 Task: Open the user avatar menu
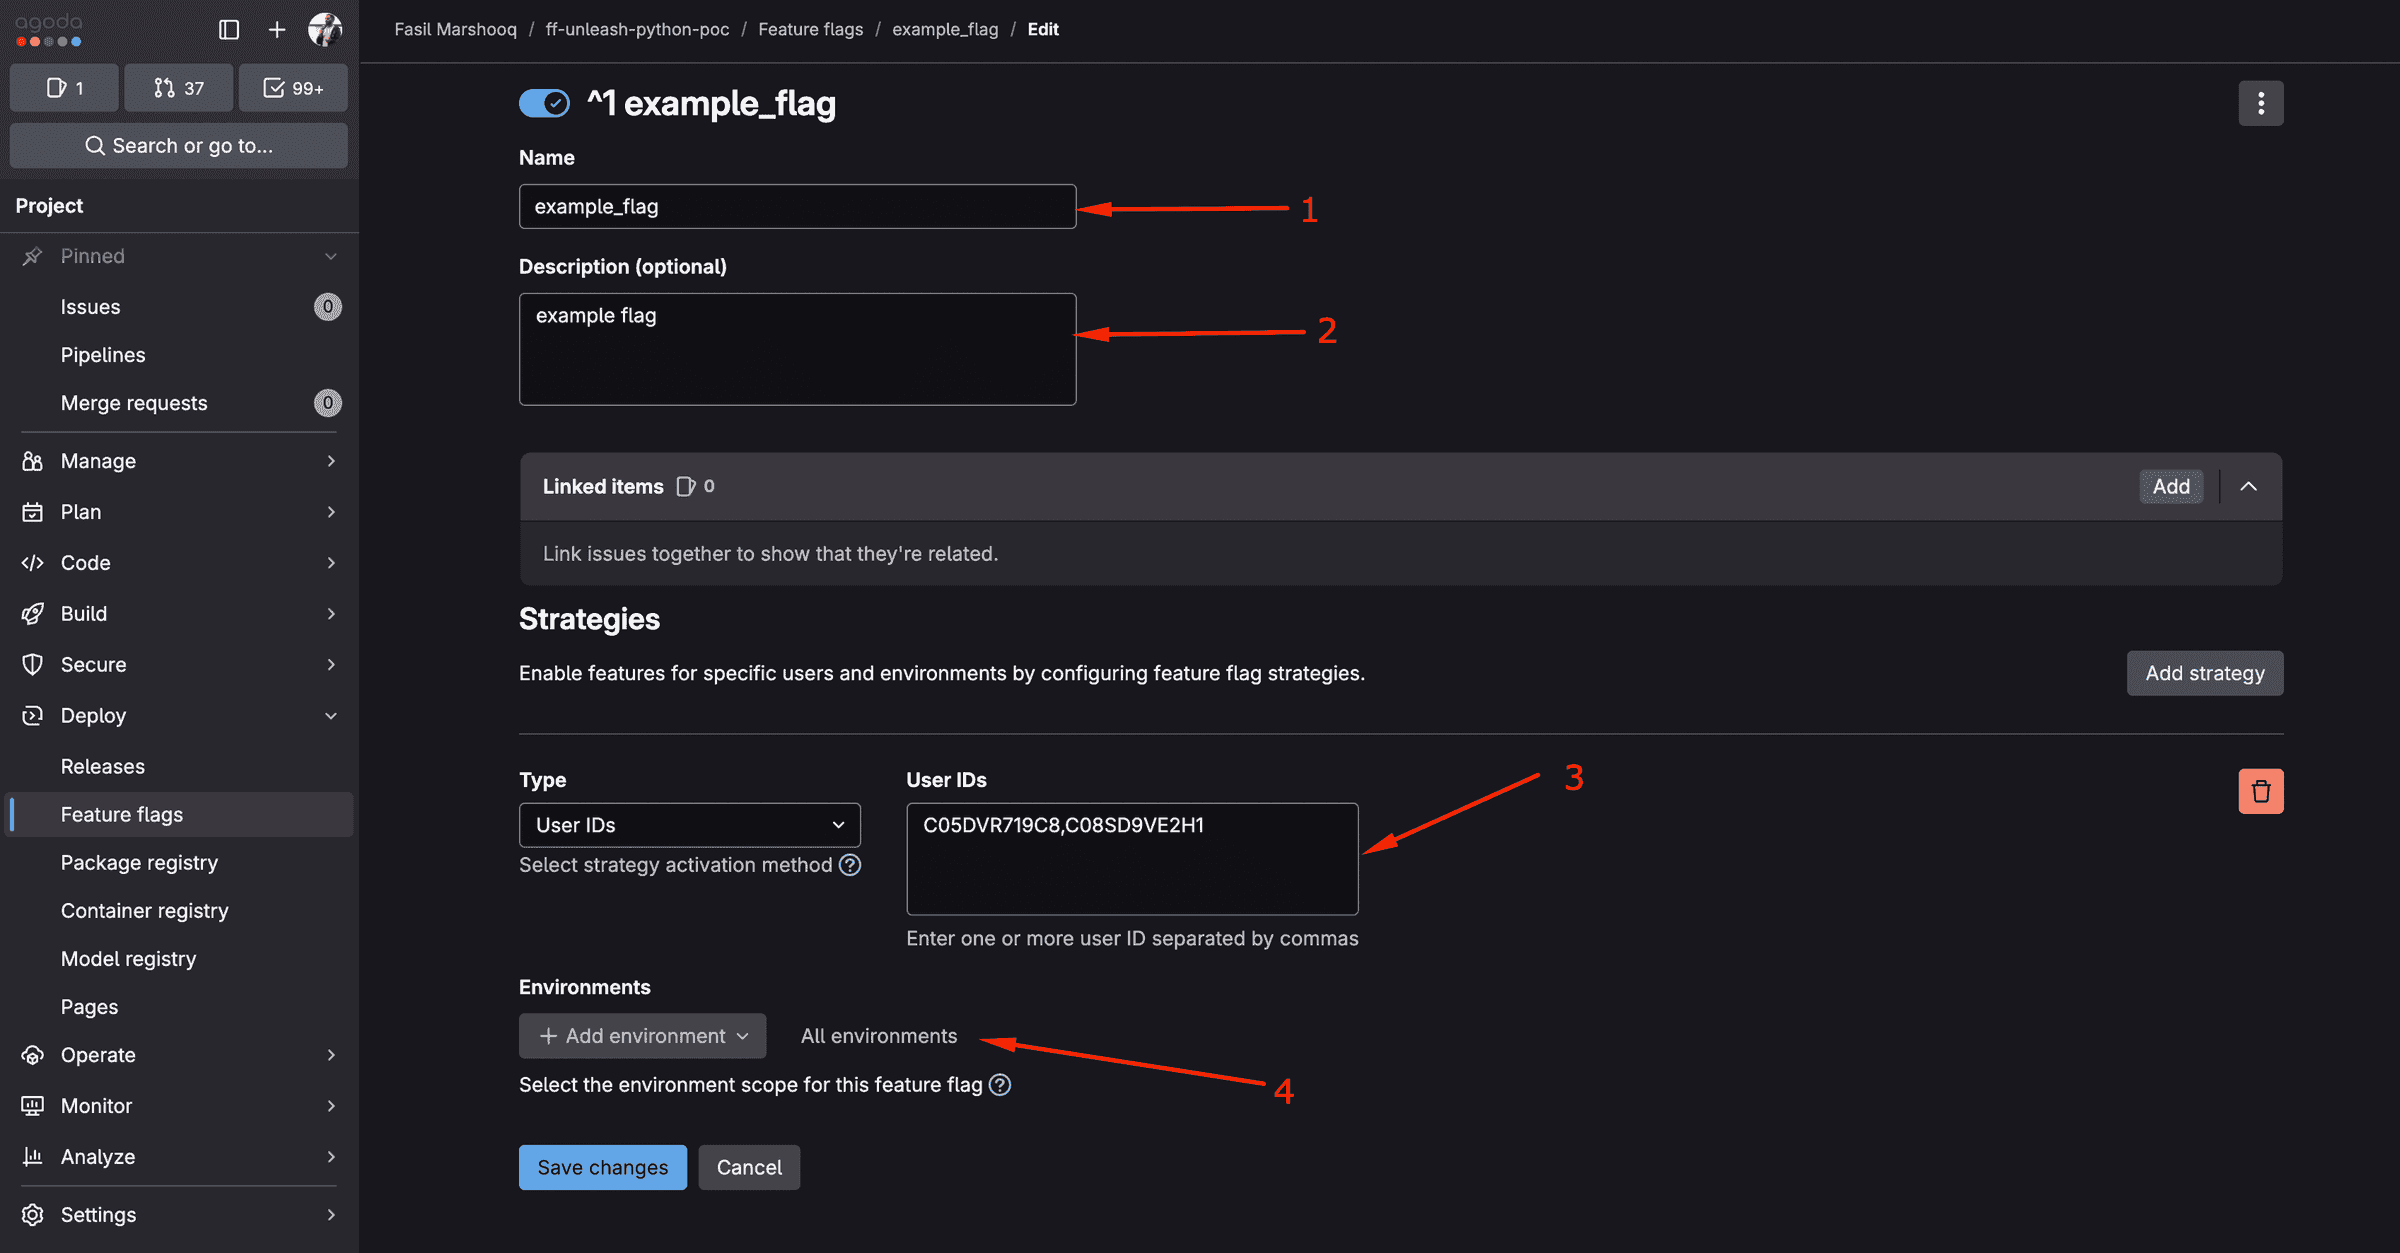325,29
